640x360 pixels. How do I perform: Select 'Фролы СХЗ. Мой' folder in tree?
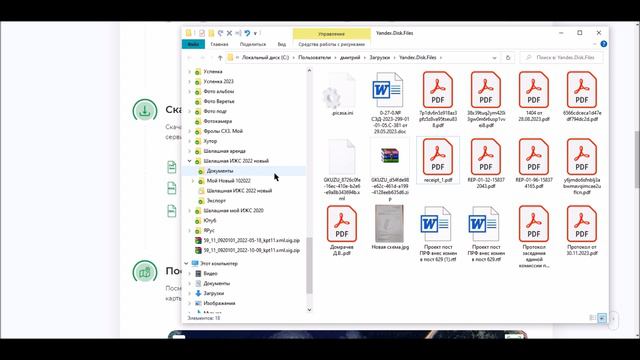tap(223, 131)
